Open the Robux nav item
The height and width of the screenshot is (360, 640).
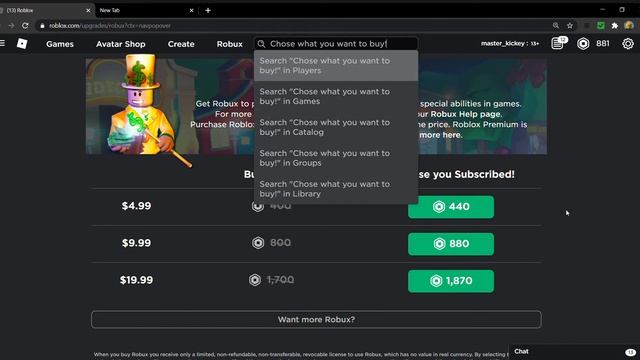coord(229,44)
